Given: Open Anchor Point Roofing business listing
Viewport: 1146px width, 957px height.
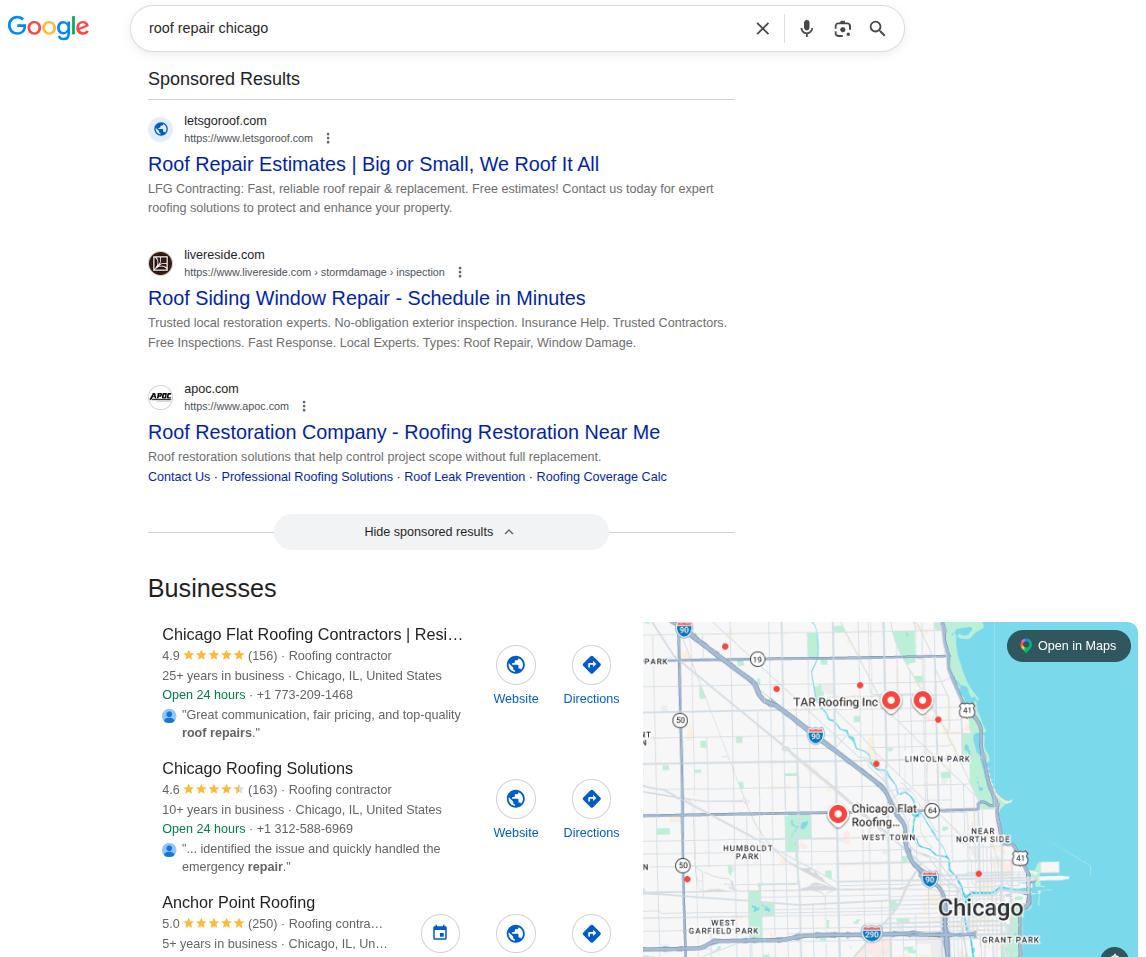Looking at the screenshot, I should (x=238, y=902).
